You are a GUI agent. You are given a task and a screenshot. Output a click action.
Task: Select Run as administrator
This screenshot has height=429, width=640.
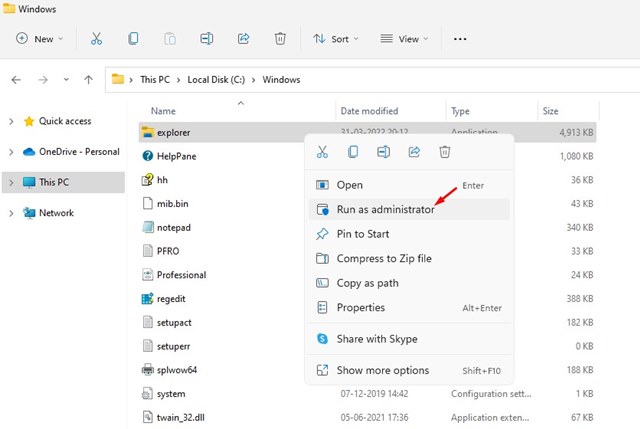pyautogui.click(x=409, y=209)
